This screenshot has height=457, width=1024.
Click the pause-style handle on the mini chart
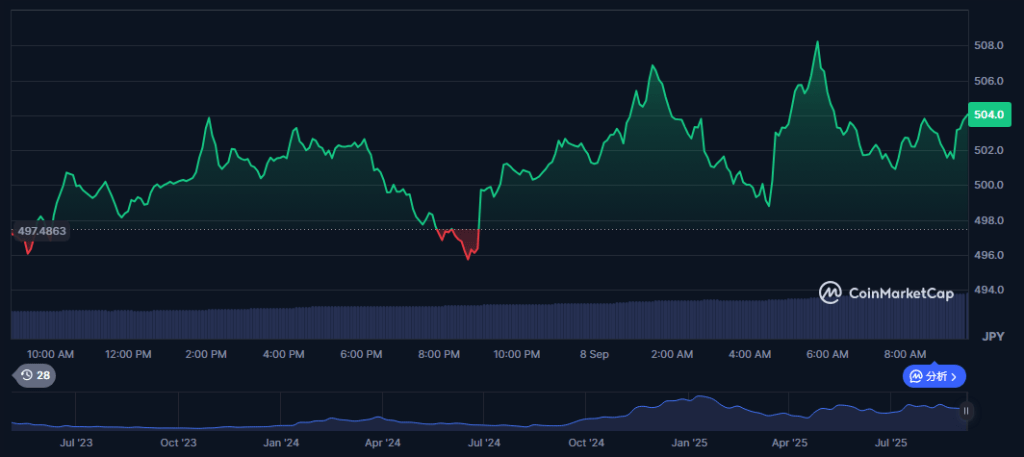click(966, 411)
